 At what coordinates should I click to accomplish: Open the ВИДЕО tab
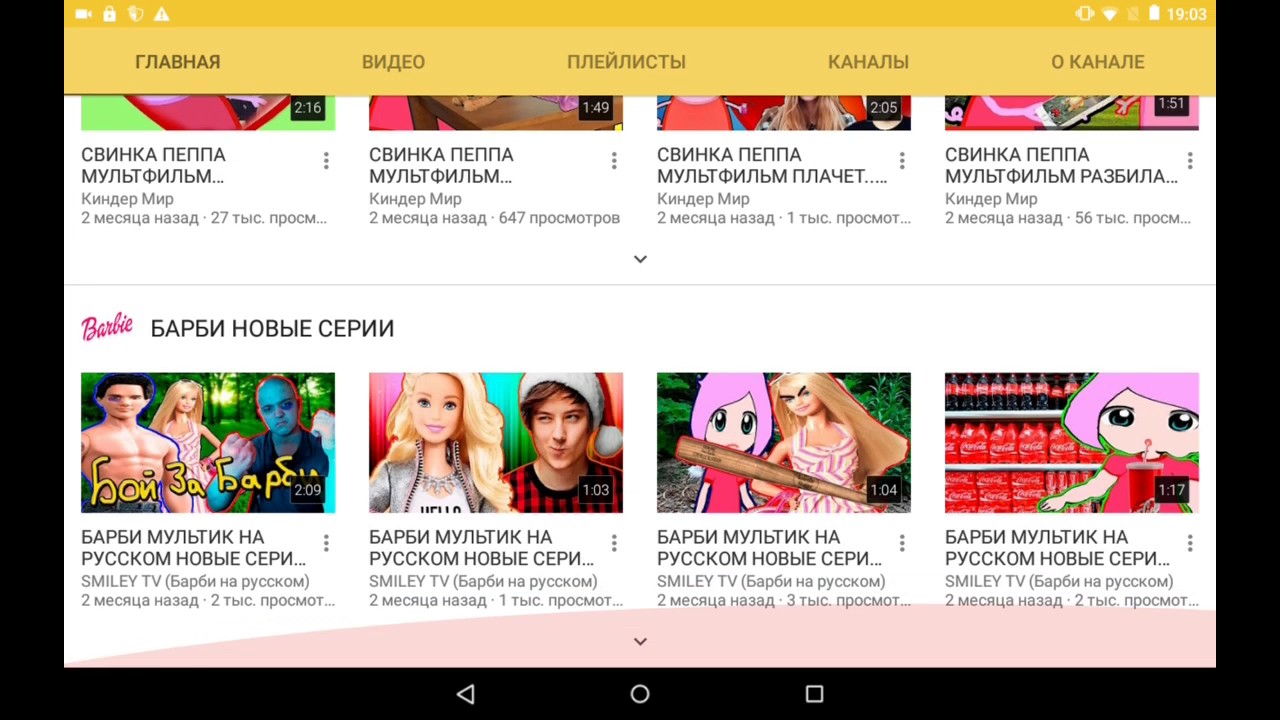tap(393, 62)
